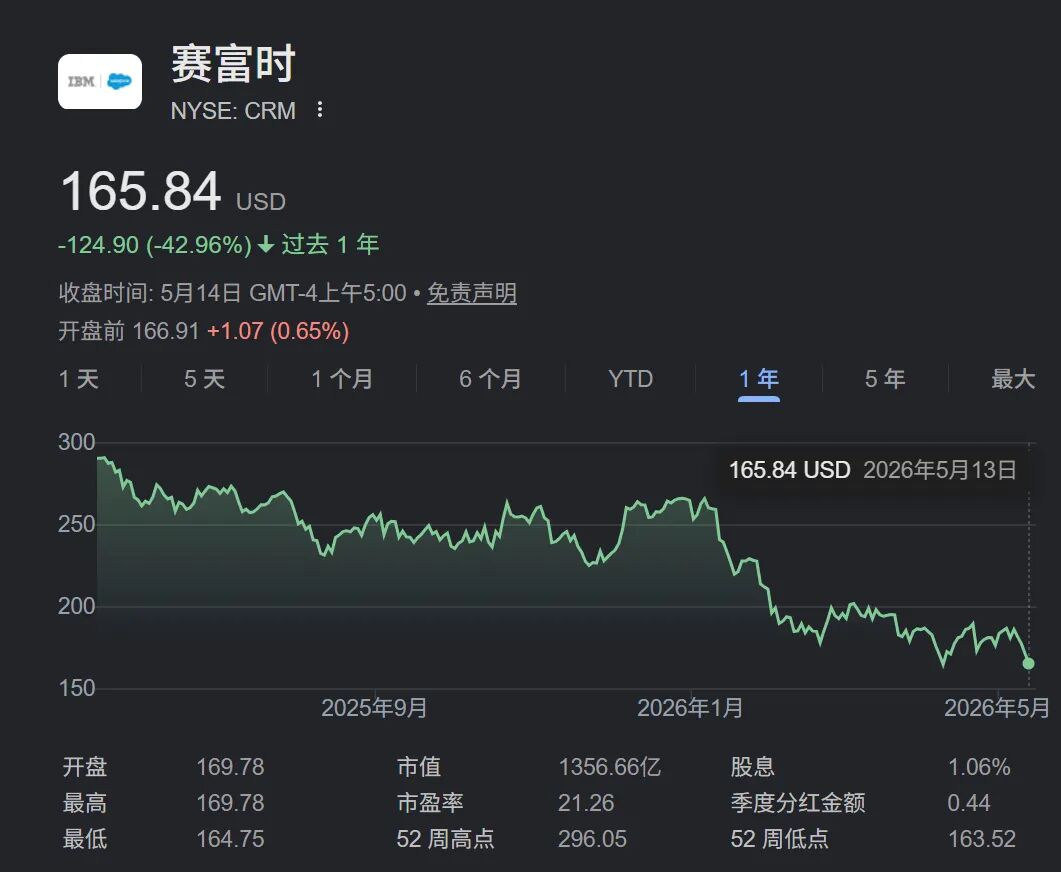The width and height of the screenshot is (1061, 872).
Task: Click the 赛富时 company name
Action: (x=233, y=64)
